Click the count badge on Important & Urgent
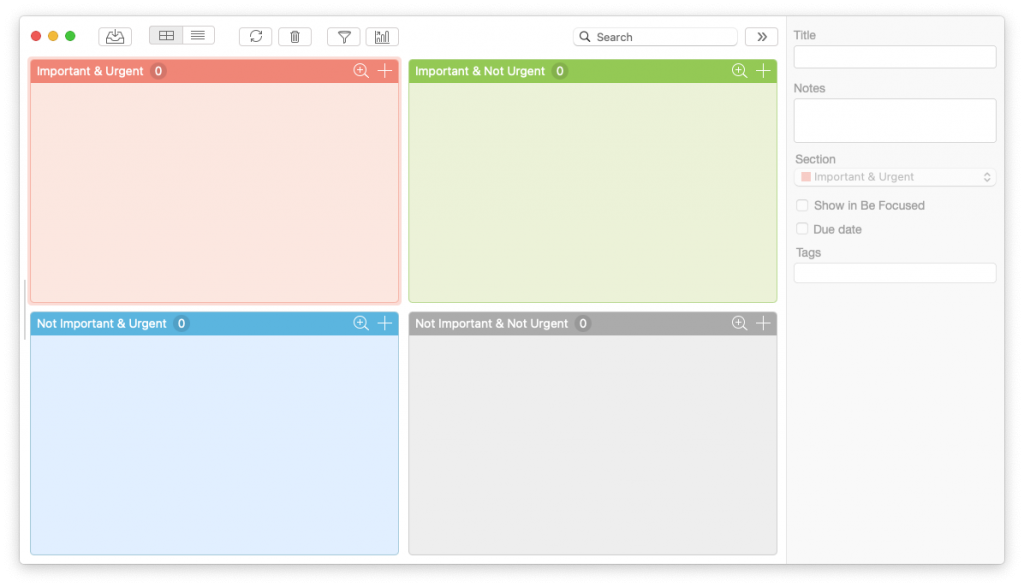The image size is (1024, 587). 158,71
